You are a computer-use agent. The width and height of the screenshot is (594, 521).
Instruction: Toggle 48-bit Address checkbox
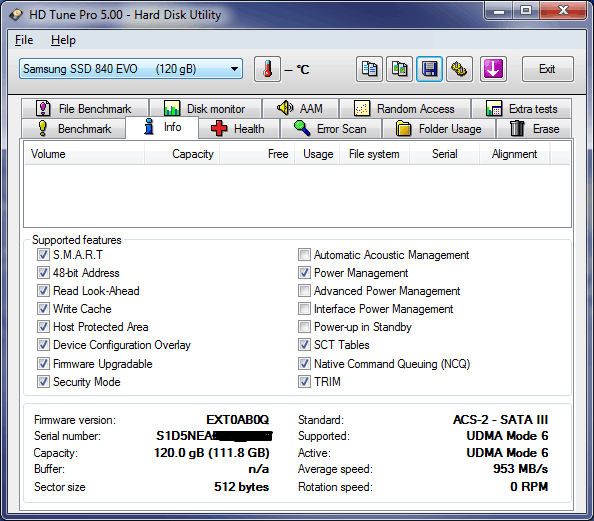[x=43, y=273]
